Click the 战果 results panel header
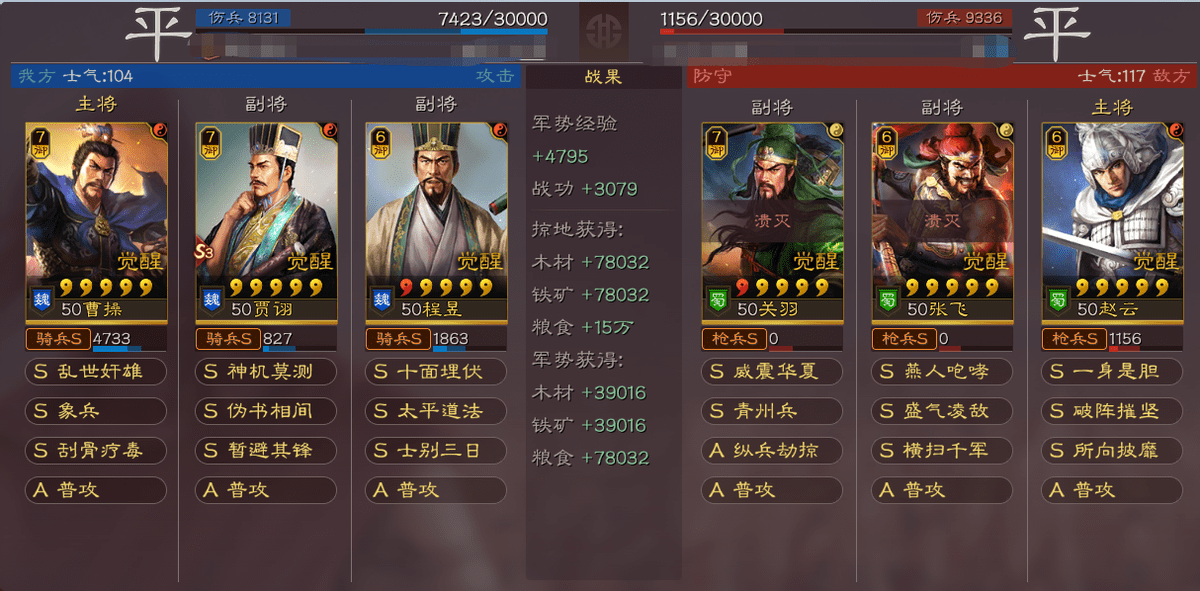Viewport: 1200px width, 591px height. [604, 77]
